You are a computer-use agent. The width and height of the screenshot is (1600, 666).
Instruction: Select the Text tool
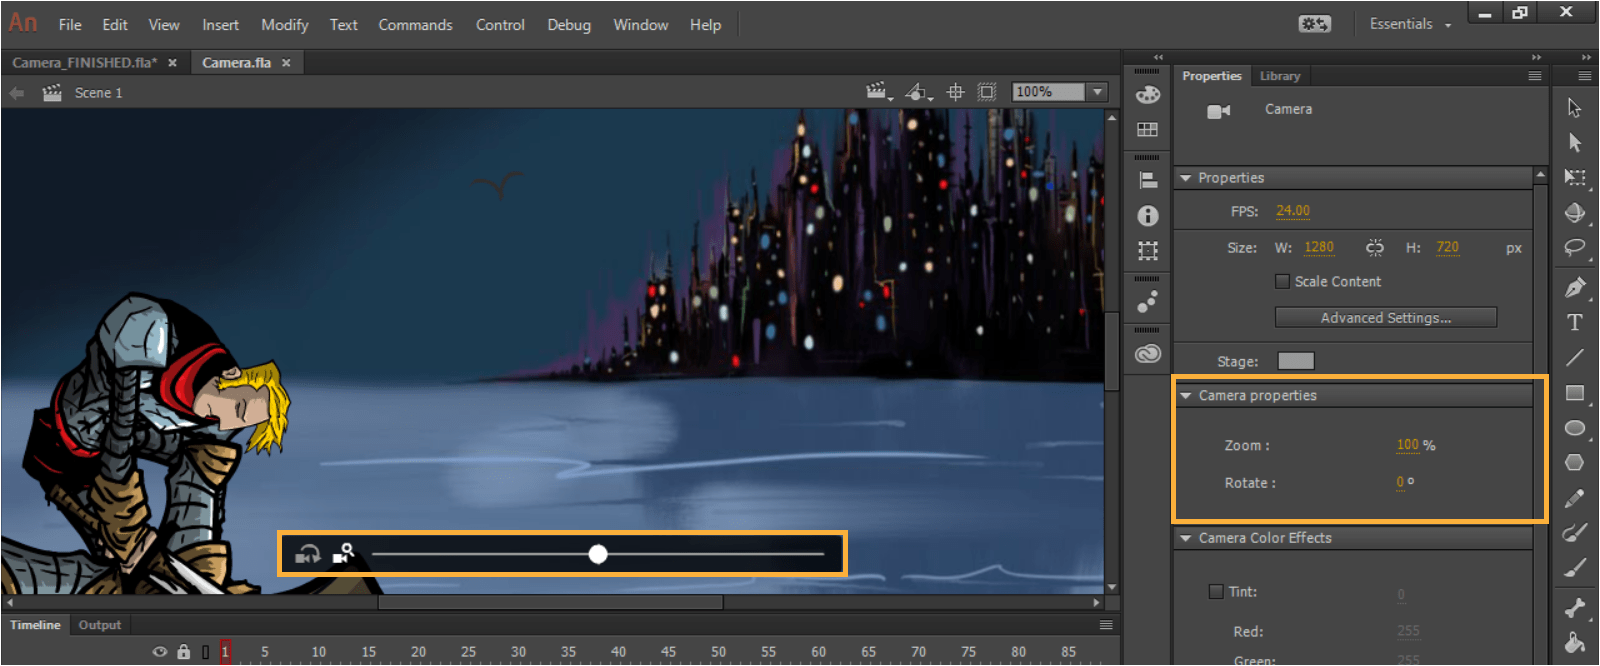1575,322
